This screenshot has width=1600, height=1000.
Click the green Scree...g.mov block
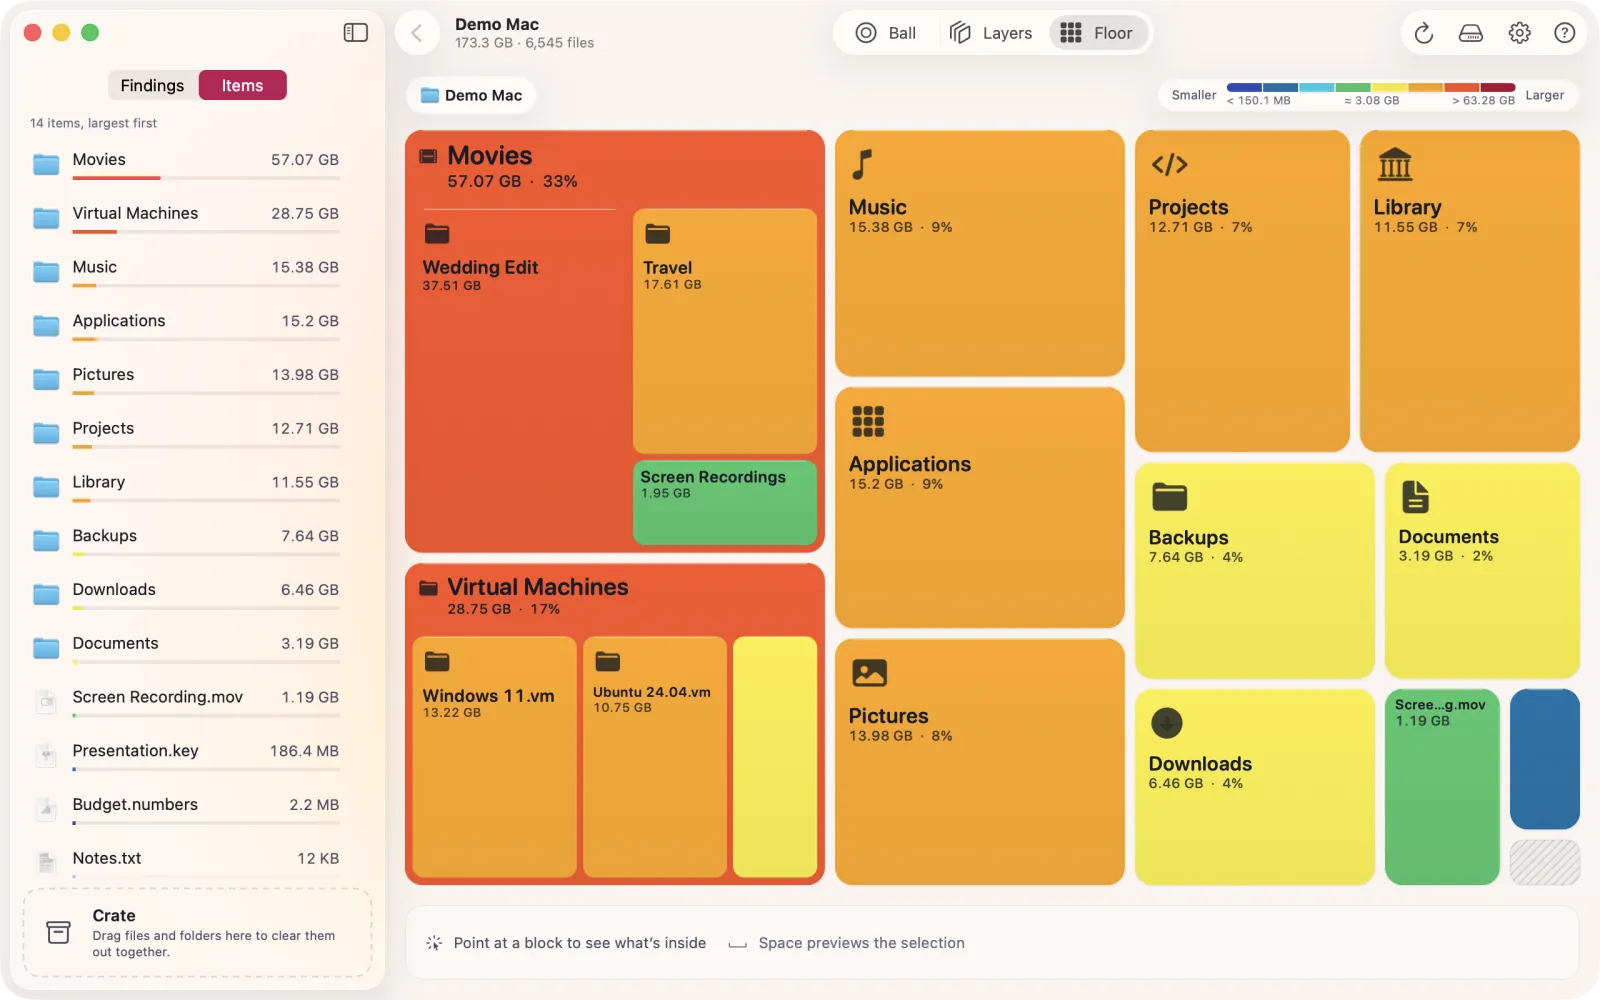(x=1442, y=787)
